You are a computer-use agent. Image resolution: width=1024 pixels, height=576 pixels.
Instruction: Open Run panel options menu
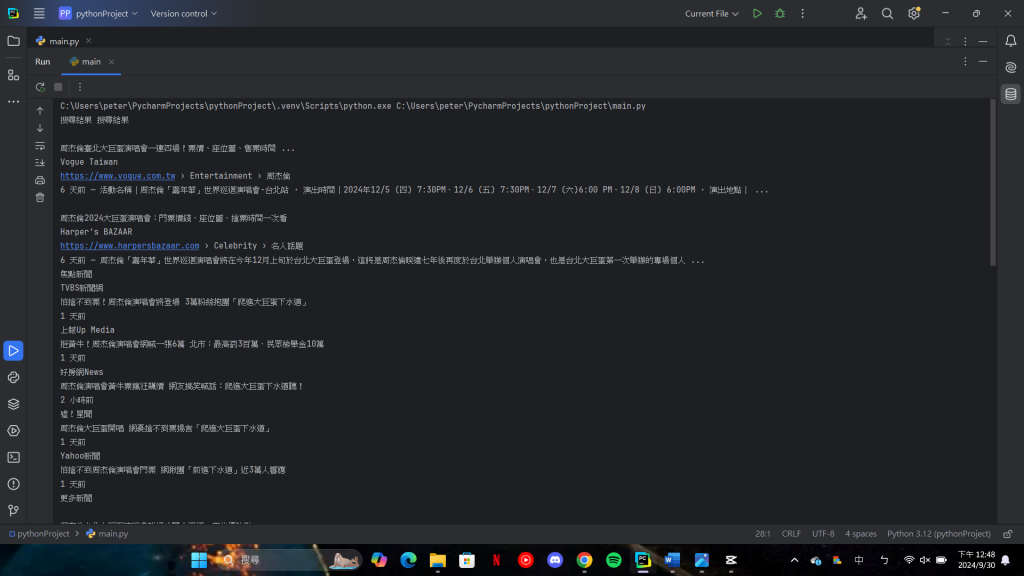[x=965, y=61]
